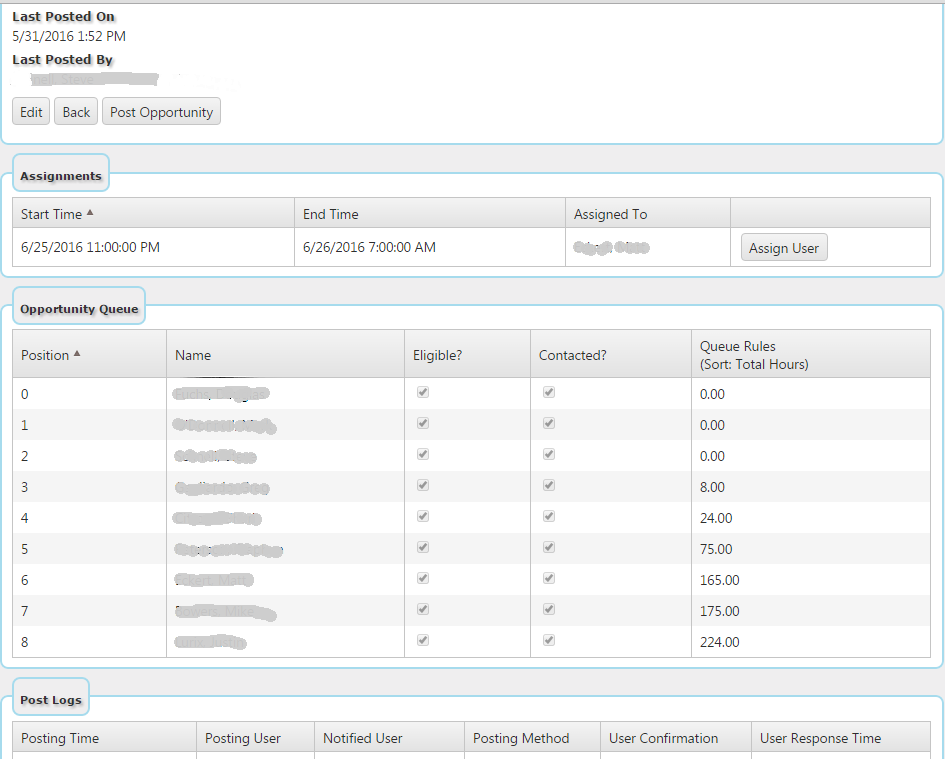
Task: Toggle the Eligible checkbox for position 4
Action: point(423,517)
